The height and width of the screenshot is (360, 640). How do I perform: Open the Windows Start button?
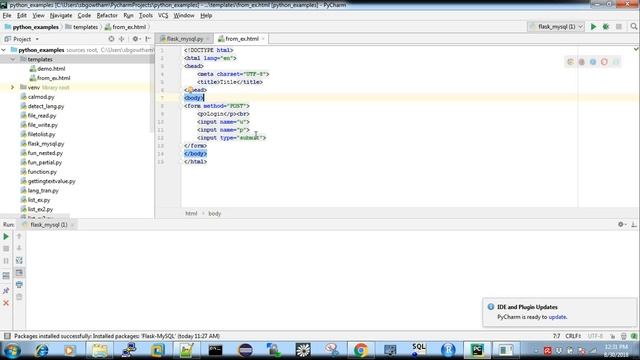click(x=12, y=350)
